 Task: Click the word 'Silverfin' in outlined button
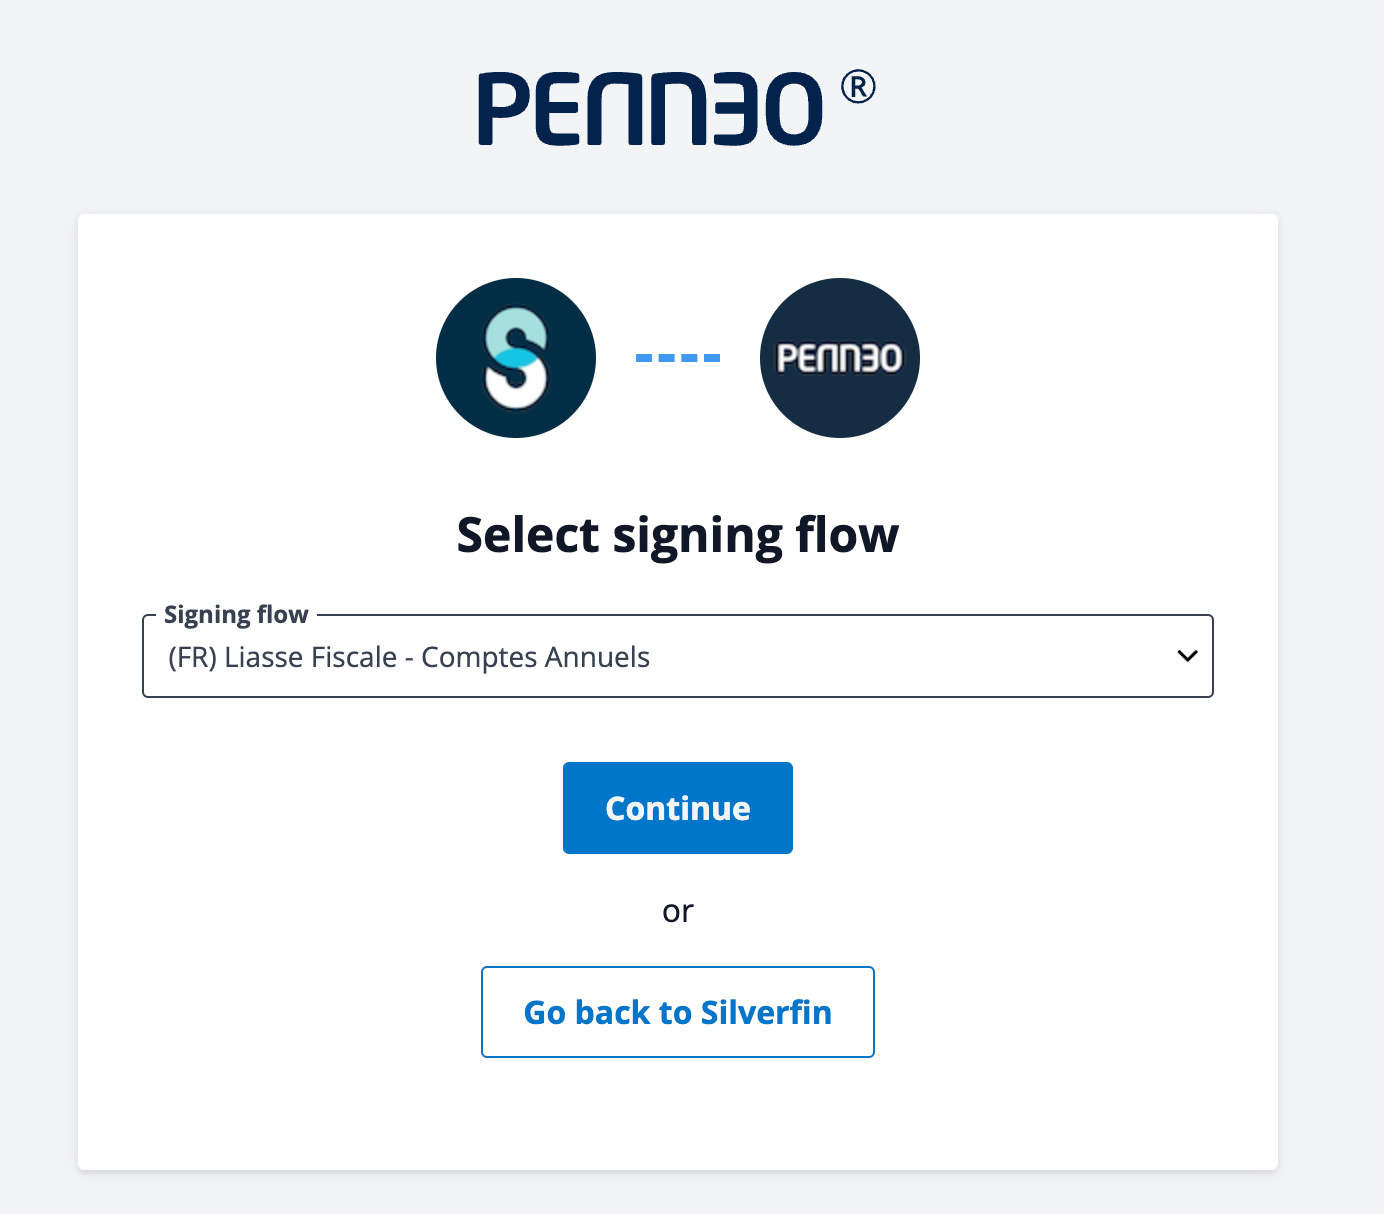766,1012
